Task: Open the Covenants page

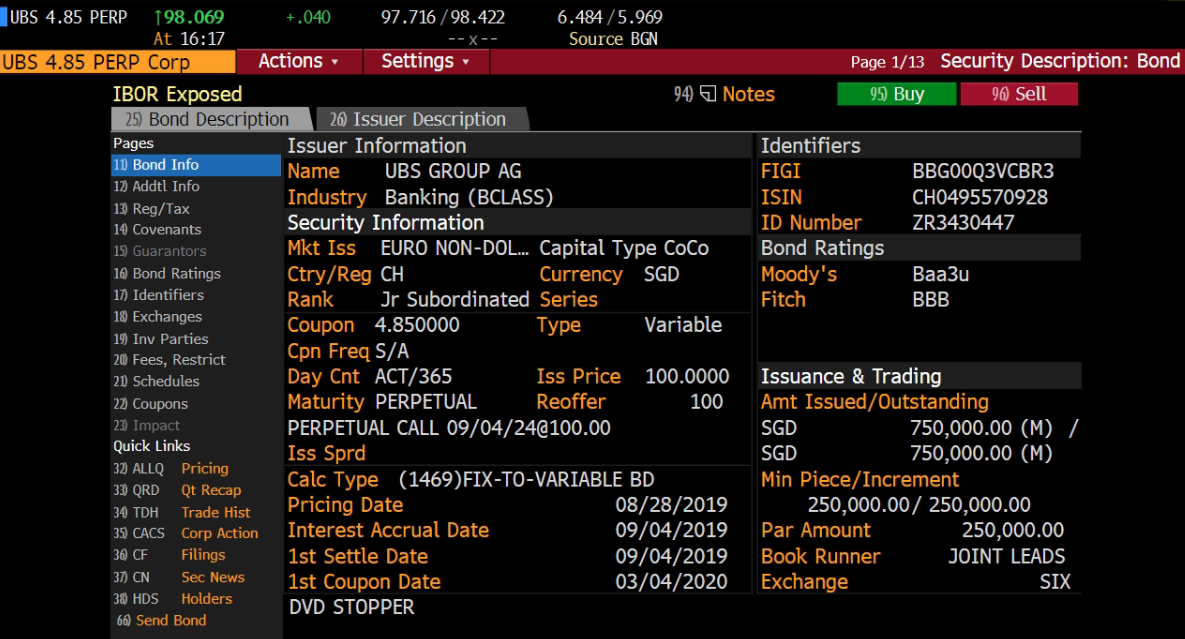Action: tap(157, 230)
